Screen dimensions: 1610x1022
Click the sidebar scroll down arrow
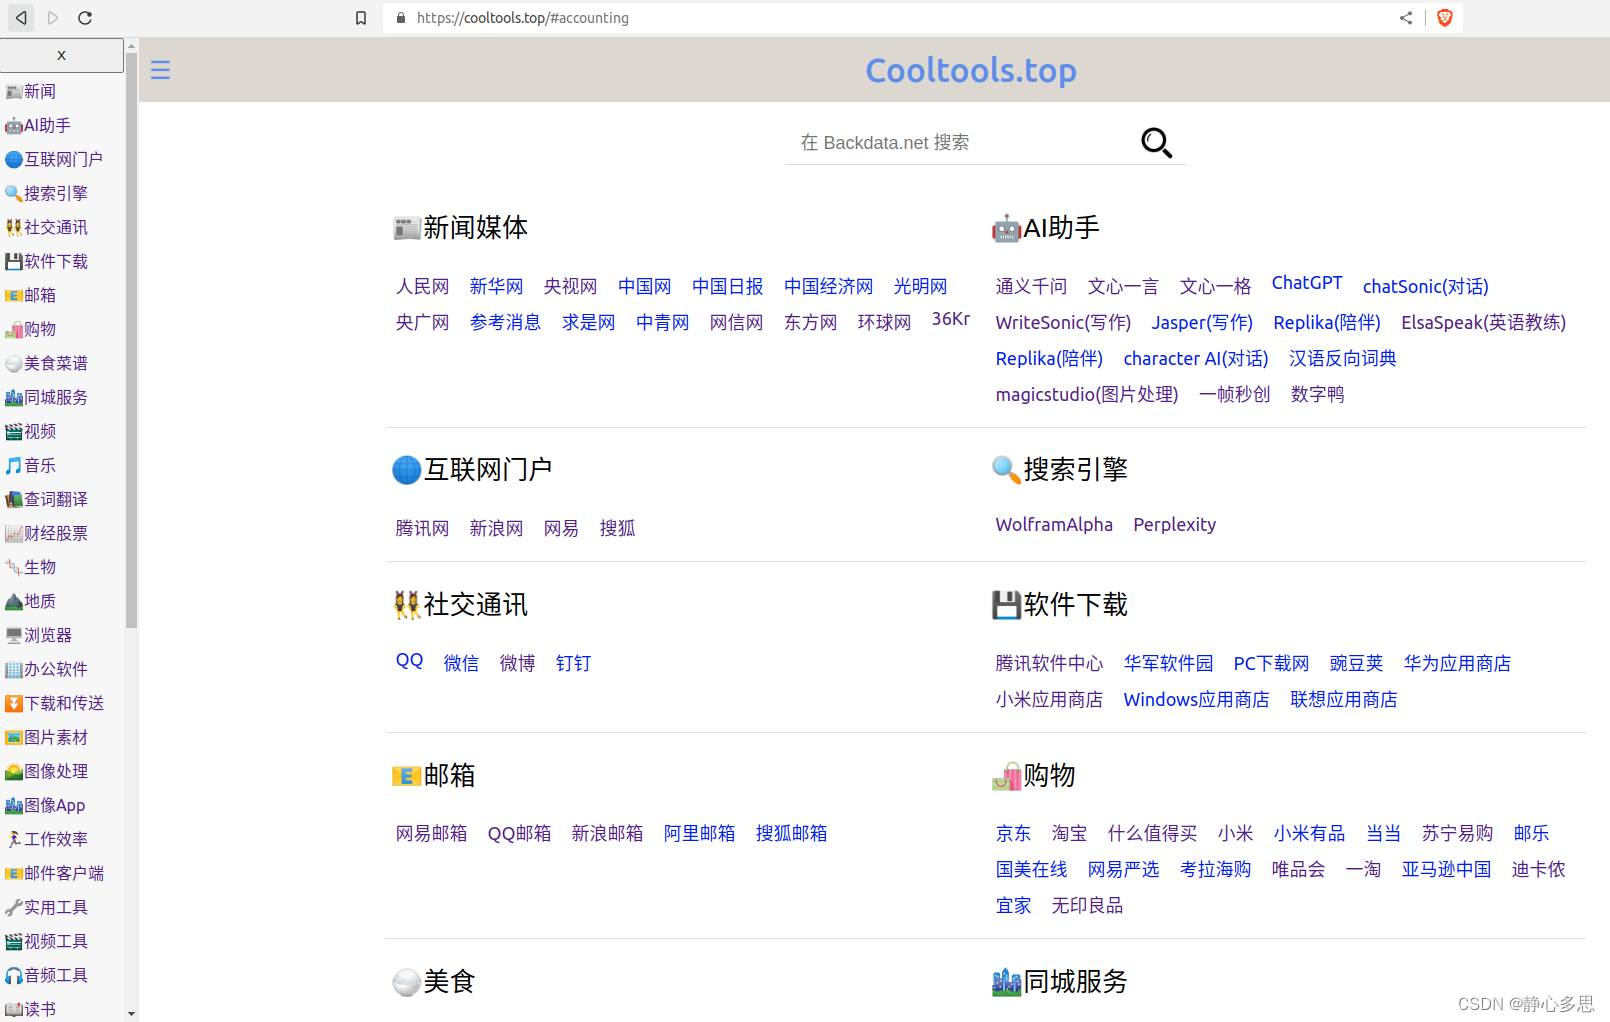coord(131,1014)
